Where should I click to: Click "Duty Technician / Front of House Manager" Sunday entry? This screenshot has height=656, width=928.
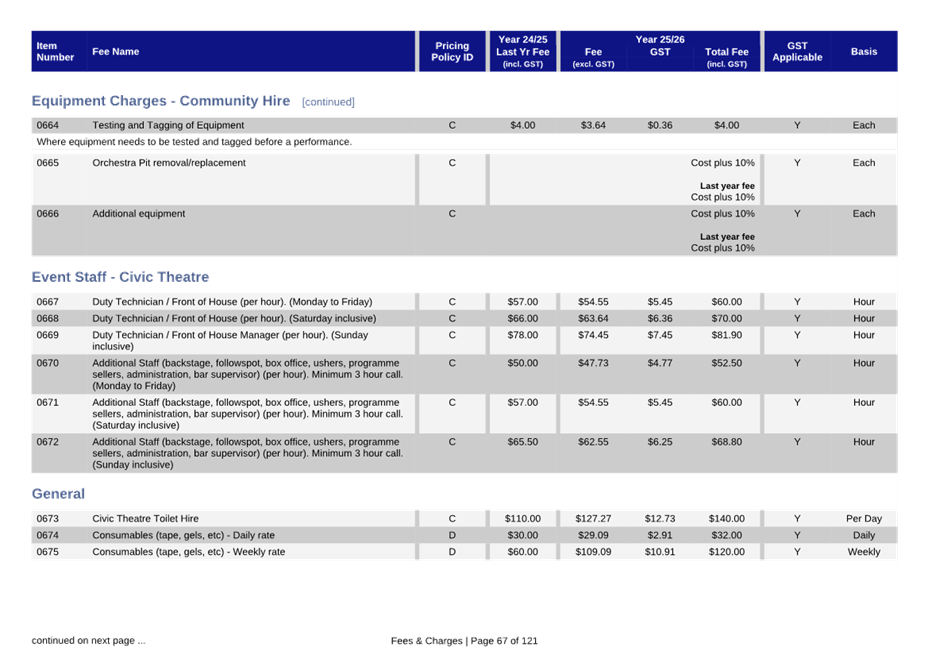click(x=230, y=340)
